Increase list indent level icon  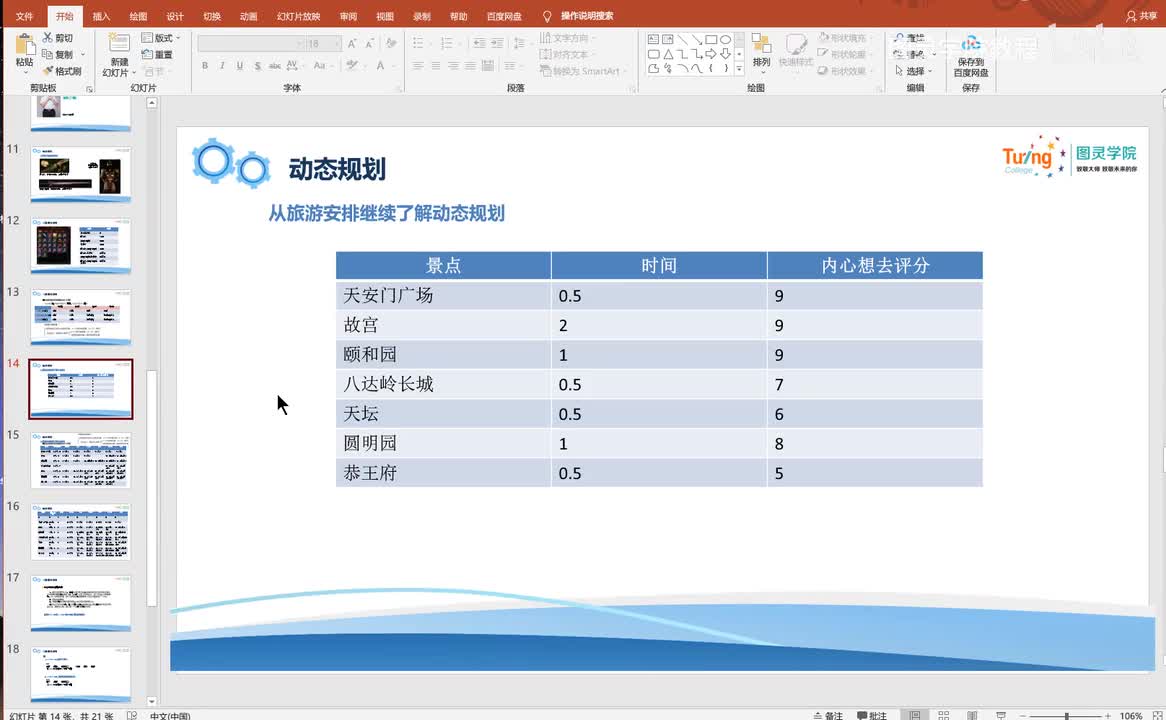click(497, 43)
